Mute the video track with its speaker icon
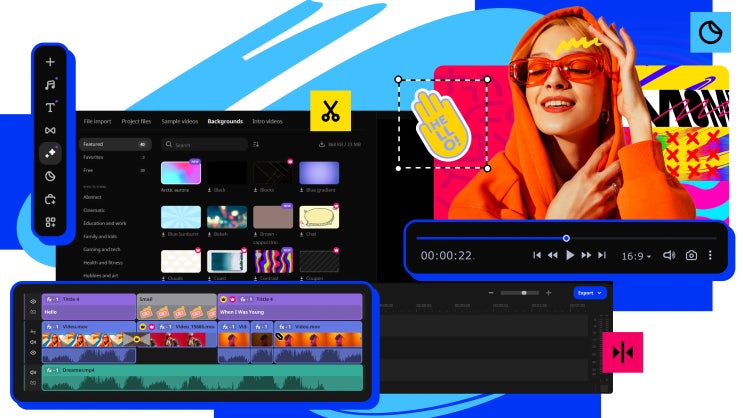Image resolution: width=743 pixels, height=418 pixels. click(33, 342)
